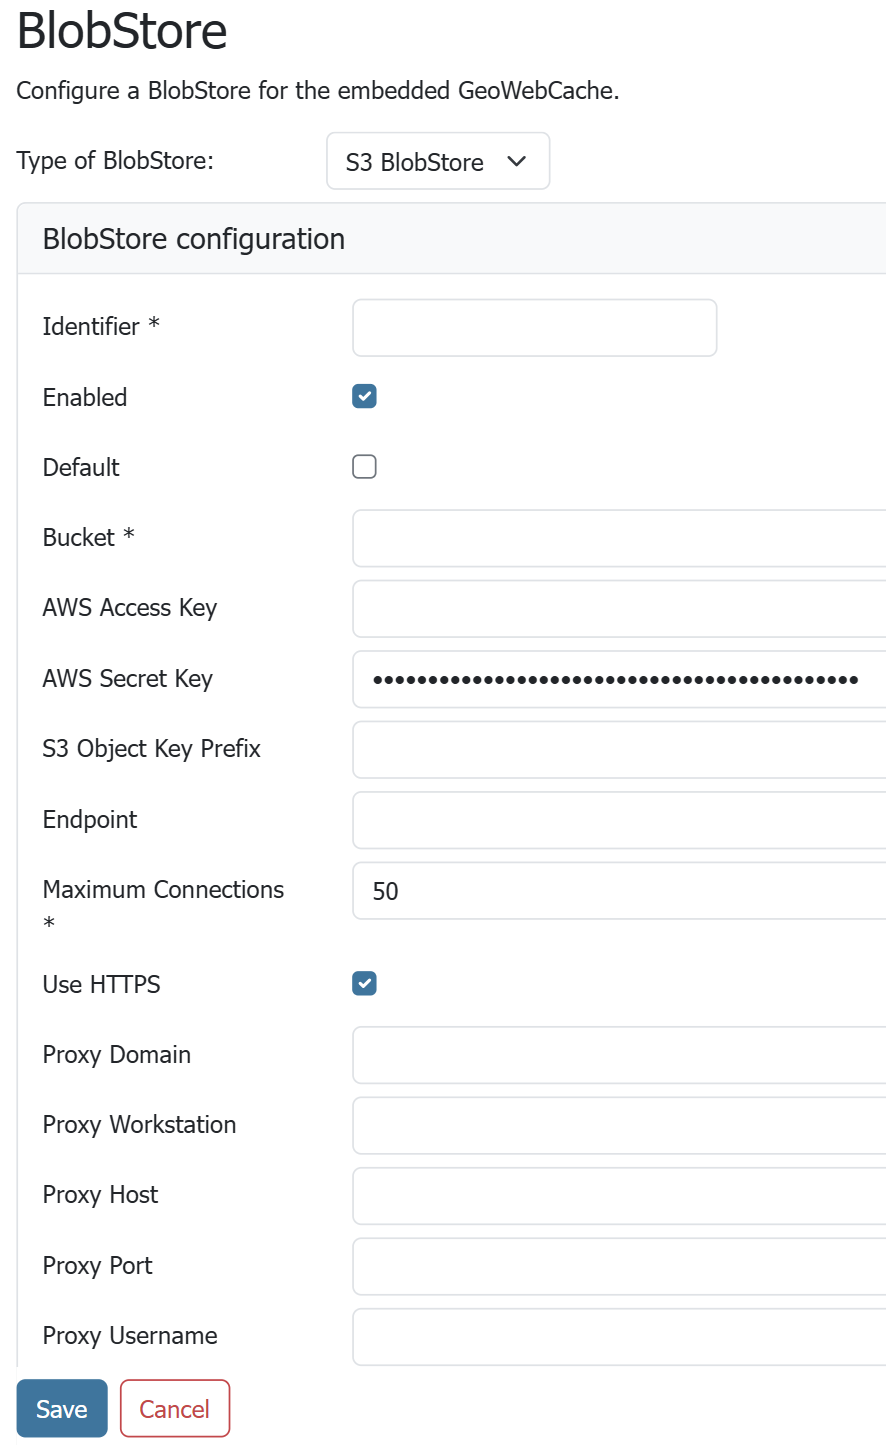Focus the Identifier input field
The image size is (886, 1445).
[535, 328]
